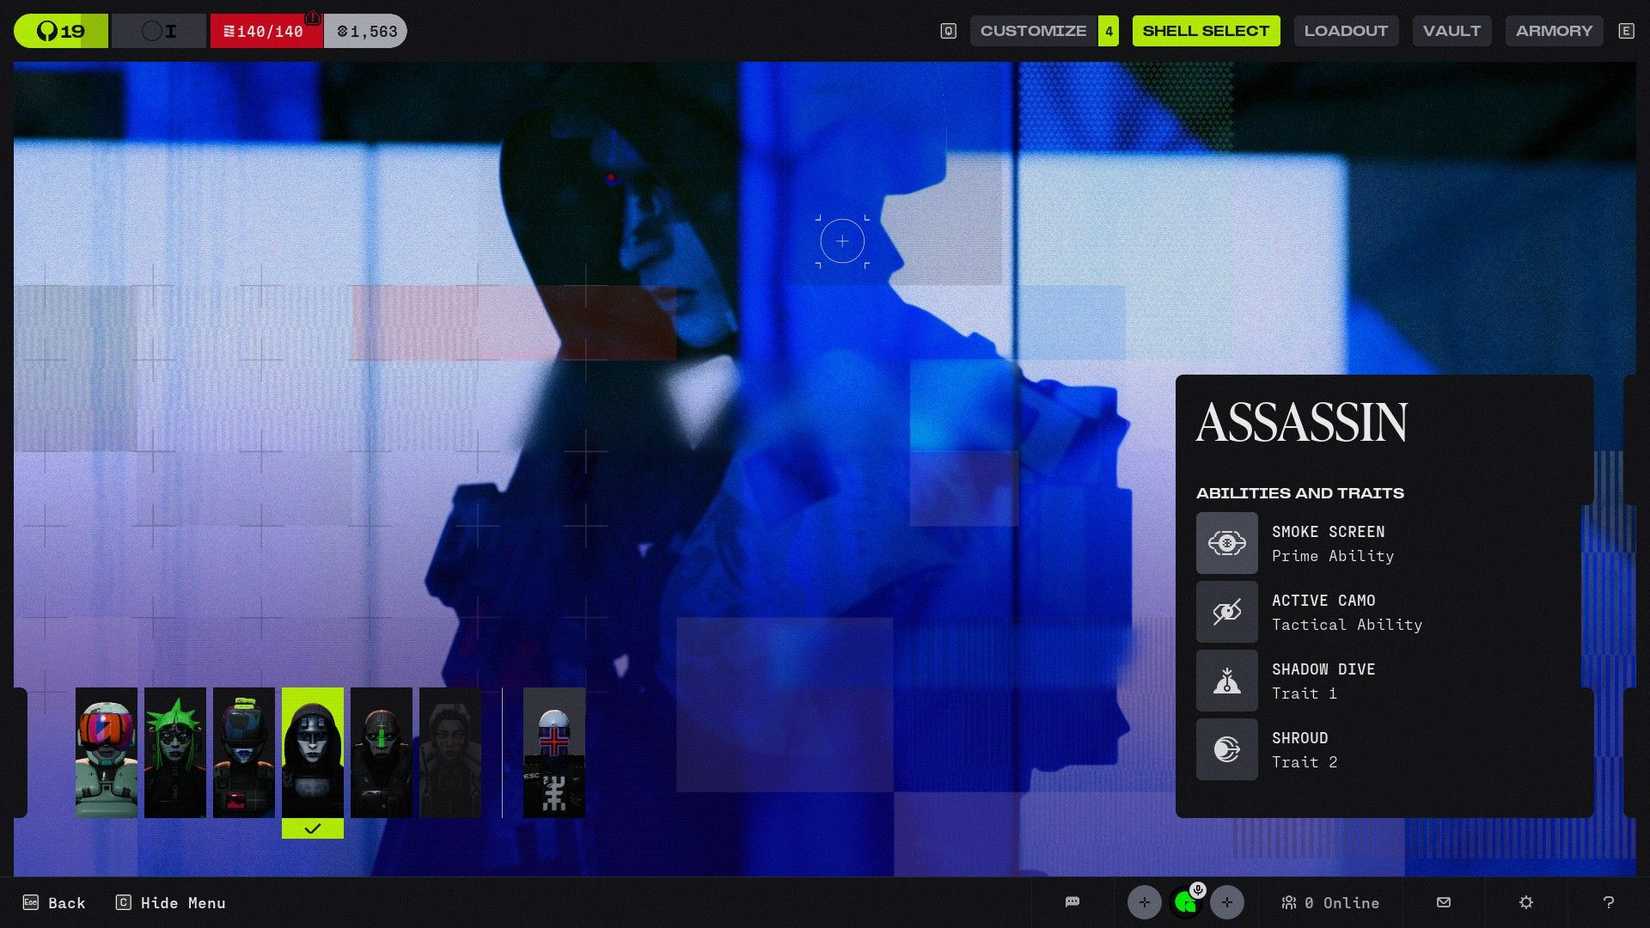Select the shell with green mohawk hair
1650x928 pixels.
point(174,751)
